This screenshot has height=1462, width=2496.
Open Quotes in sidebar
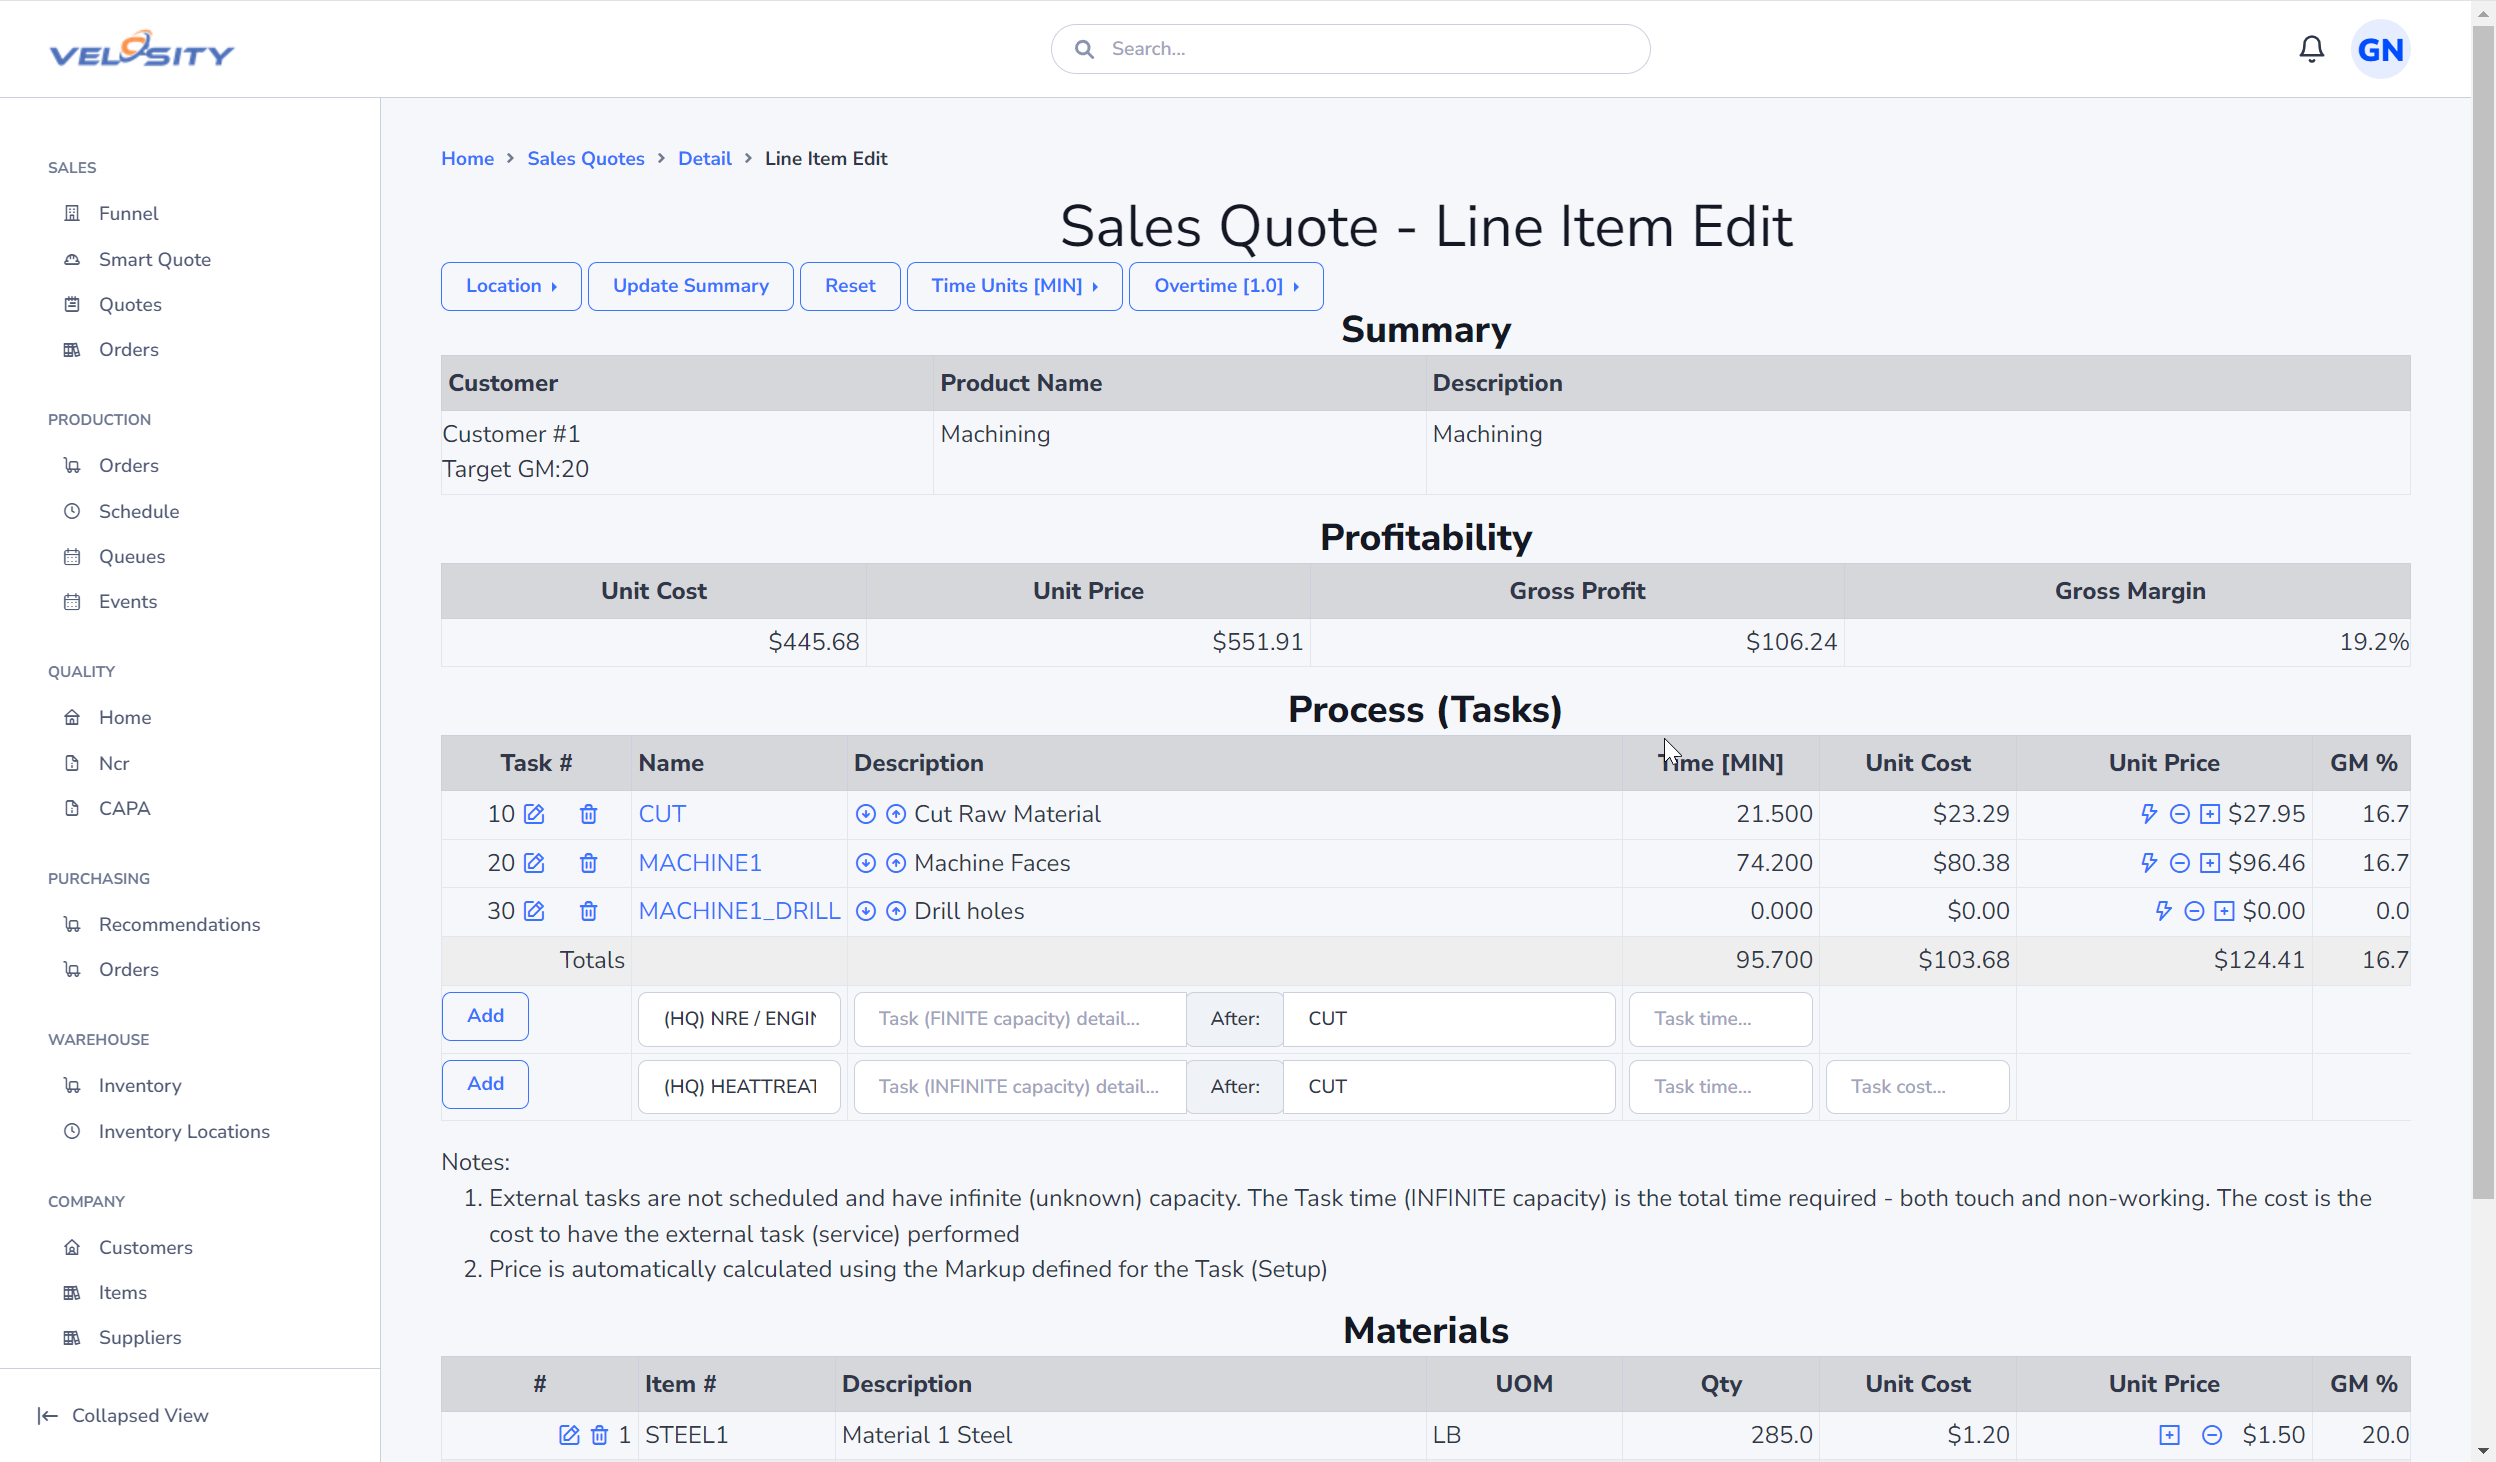tap(130, 304)
